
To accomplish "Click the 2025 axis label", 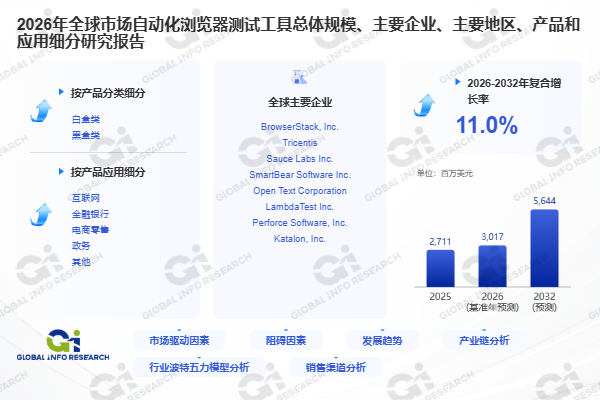I will [x=440, y=297].
